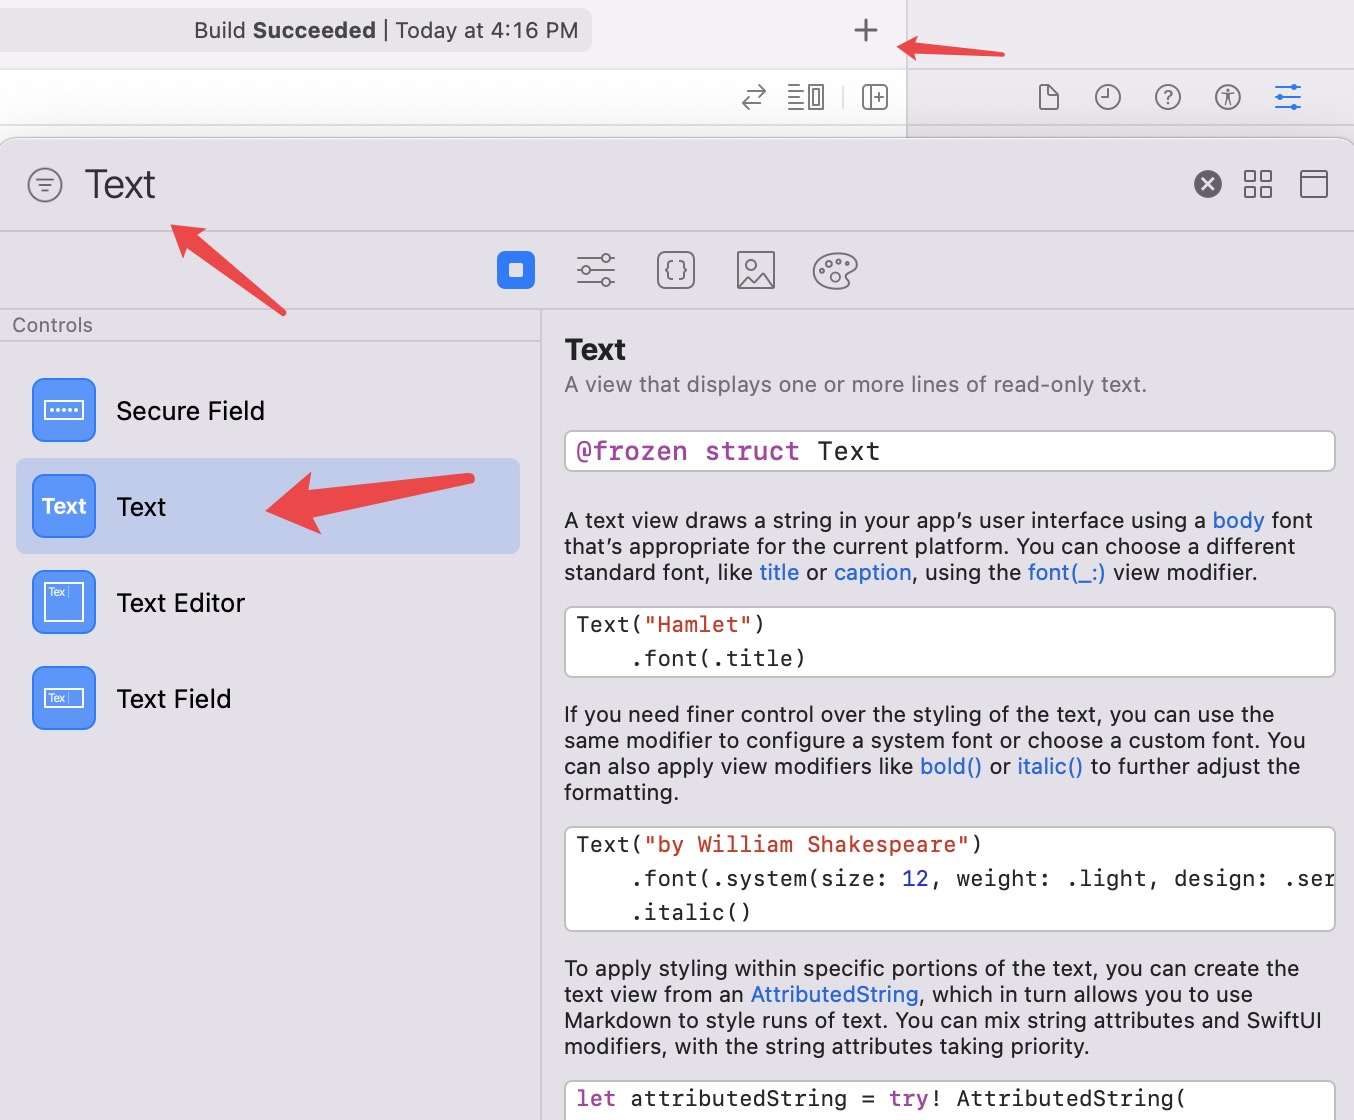Select the Modifiers library tab
Viewport: 1354px width, 1120px height.
(x=596, y=270)
